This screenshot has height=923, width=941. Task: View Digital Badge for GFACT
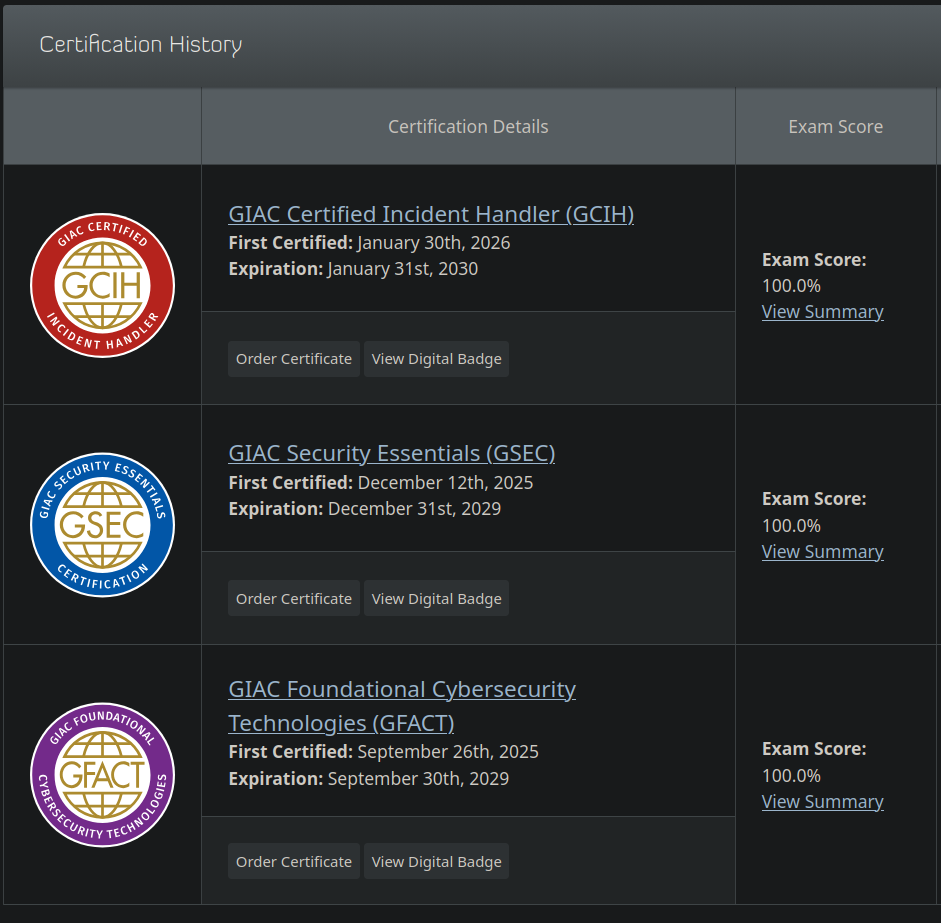436,861
